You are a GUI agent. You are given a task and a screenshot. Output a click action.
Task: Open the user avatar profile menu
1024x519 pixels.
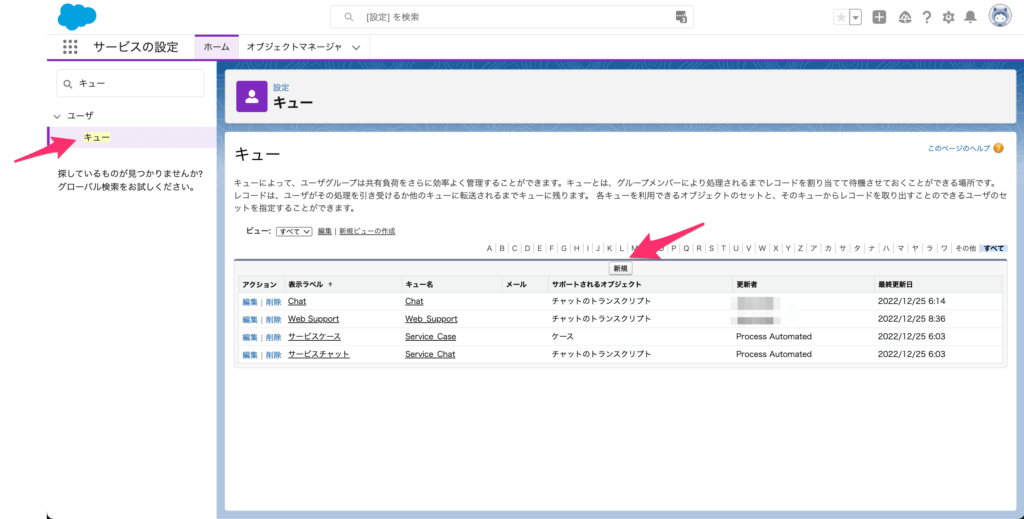pyautogui.click(x=1000, y=16)
